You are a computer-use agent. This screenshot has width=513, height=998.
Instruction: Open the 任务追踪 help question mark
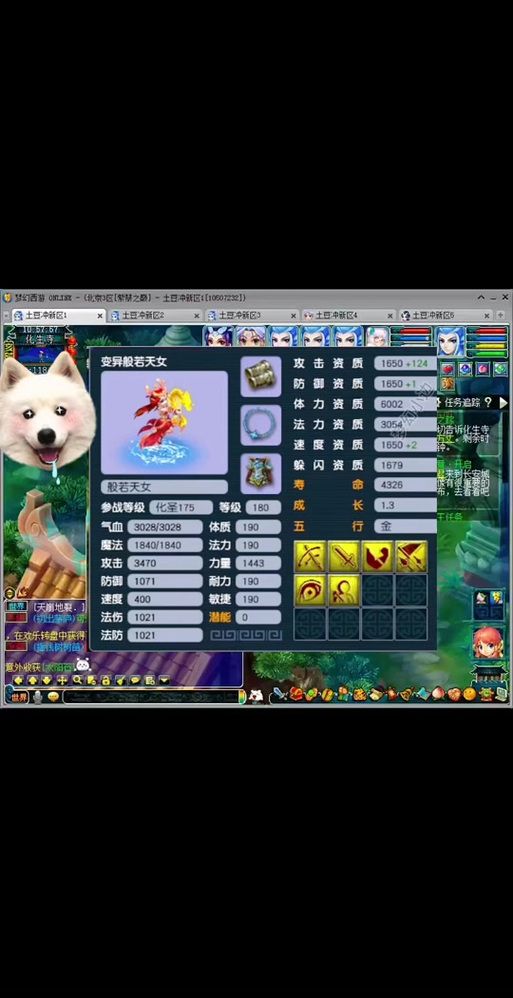pyautogui.click(x=488, y=402)
